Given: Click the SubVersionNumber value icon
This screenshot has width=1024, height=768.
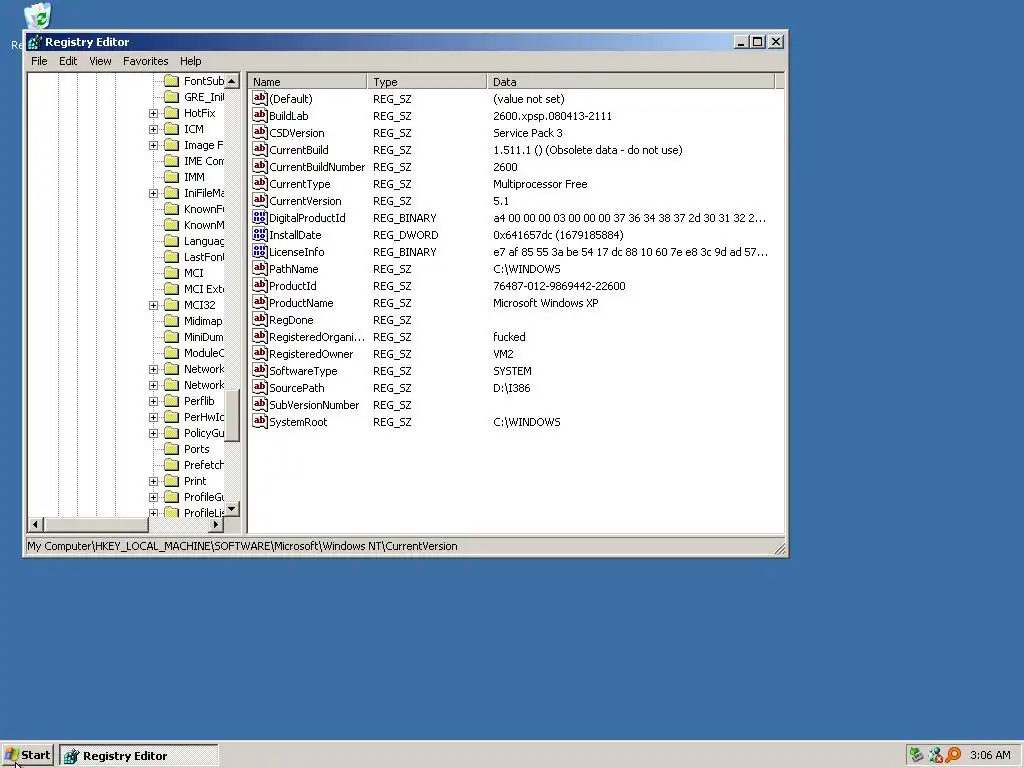Looking at the screenshot, I should pyautogui.click(x=260, y=404).
